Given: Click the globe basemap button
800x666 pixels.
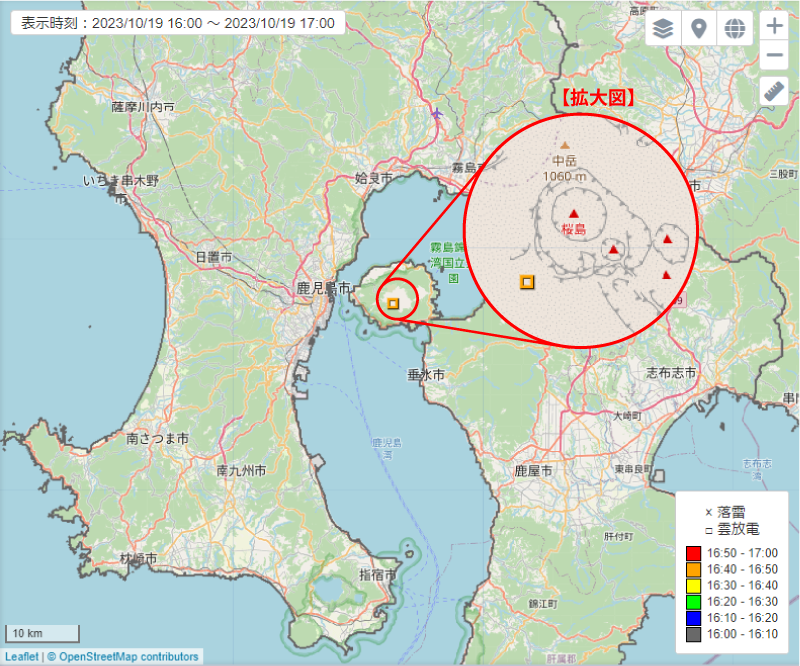Looking at the screenshot, I should click(x=735, y=28).
